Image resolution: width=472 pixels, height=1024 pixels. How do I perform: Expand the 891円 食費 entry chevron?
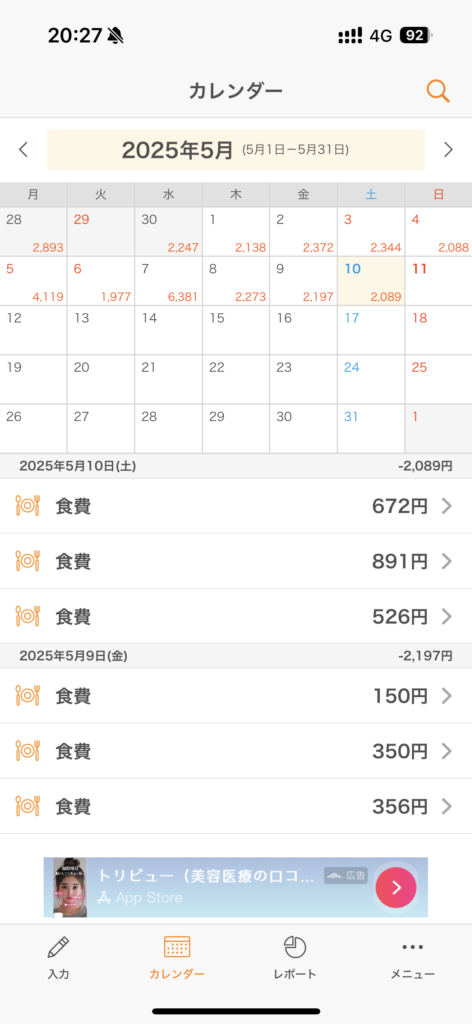[447, 561]
